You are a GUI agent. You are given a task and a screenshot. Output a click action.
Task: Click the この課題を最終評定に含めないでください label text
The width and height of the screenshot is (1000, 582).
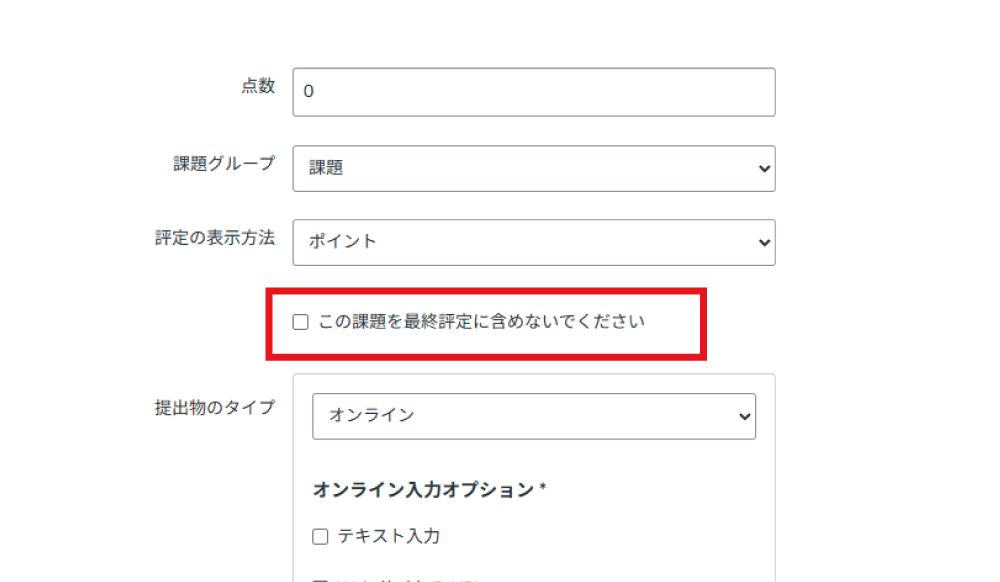(481, 322)
